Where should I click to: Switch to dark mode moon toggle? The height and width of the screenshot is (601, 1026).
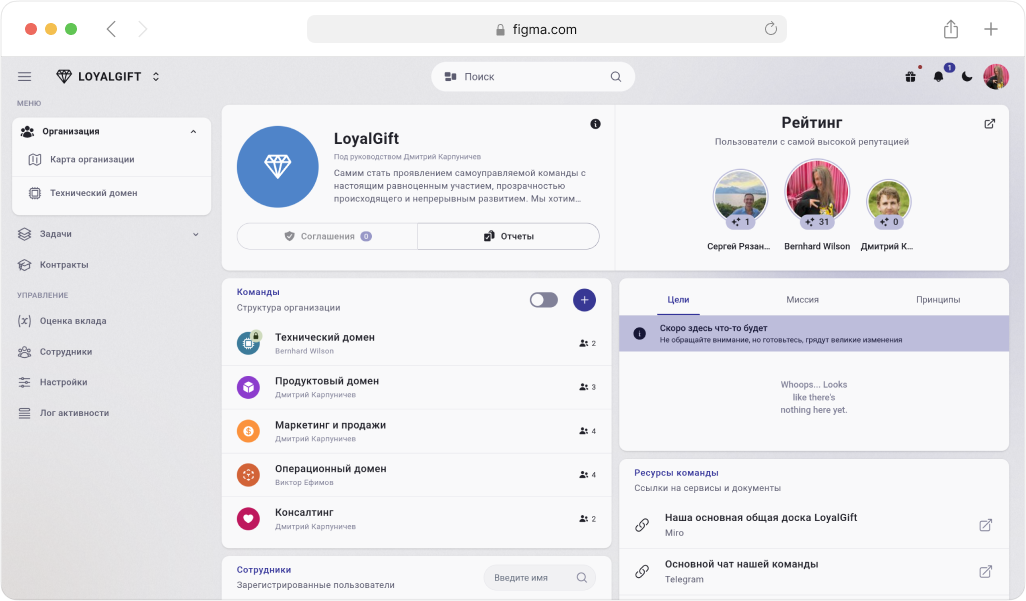coord(967,77)
